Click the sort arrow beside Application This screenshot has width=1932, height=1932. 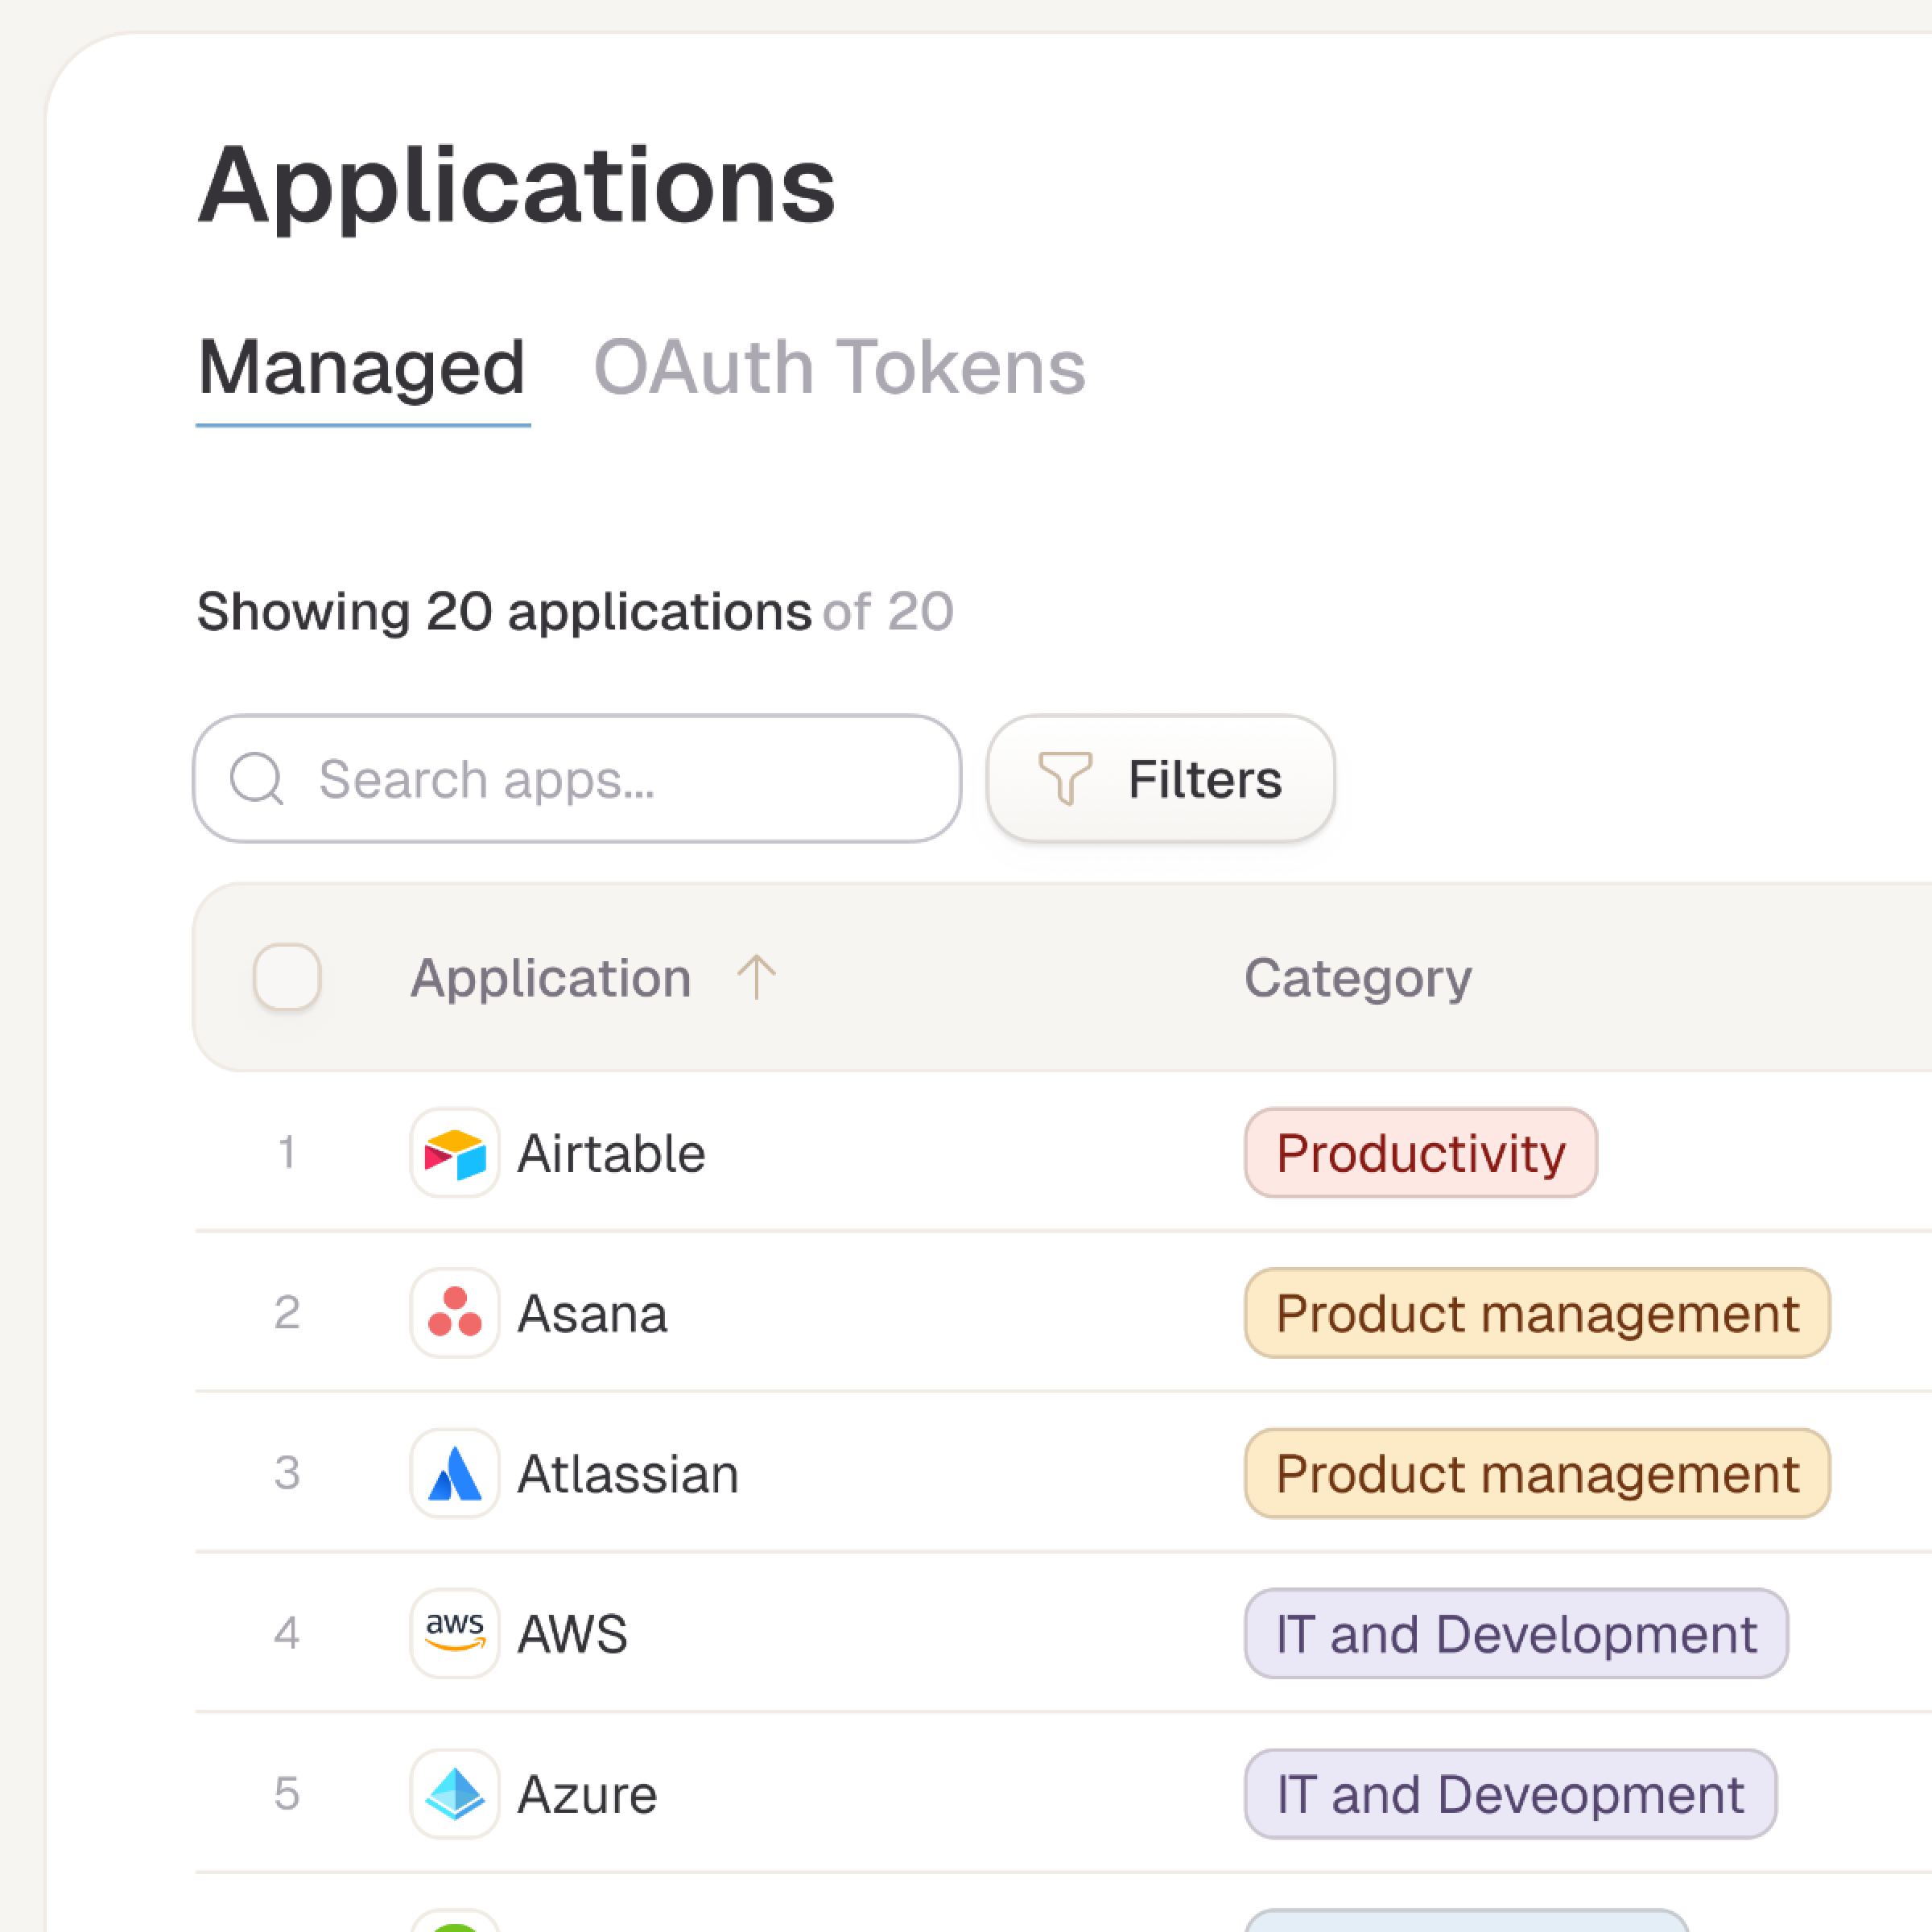(x=756, y=977)
